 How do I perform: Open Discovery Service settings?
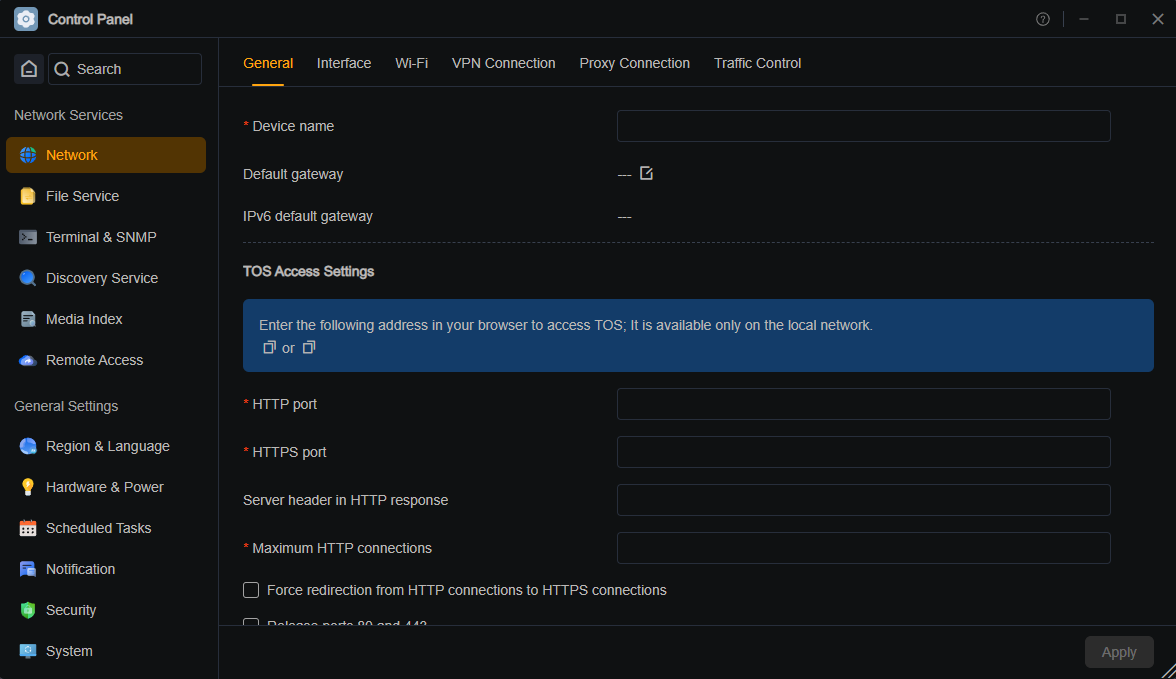(106, 278)
